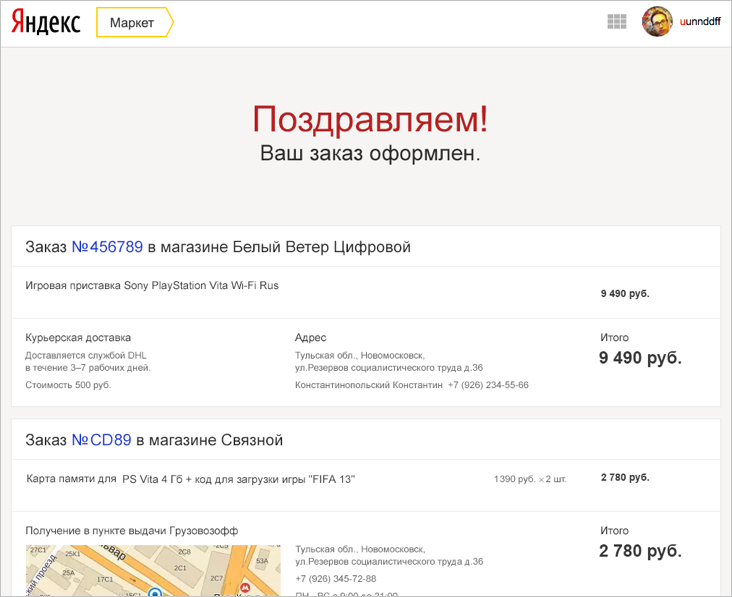Click the 'Связной' store name
The width and height of the screenshot is (732, 597).
[252, 440]
